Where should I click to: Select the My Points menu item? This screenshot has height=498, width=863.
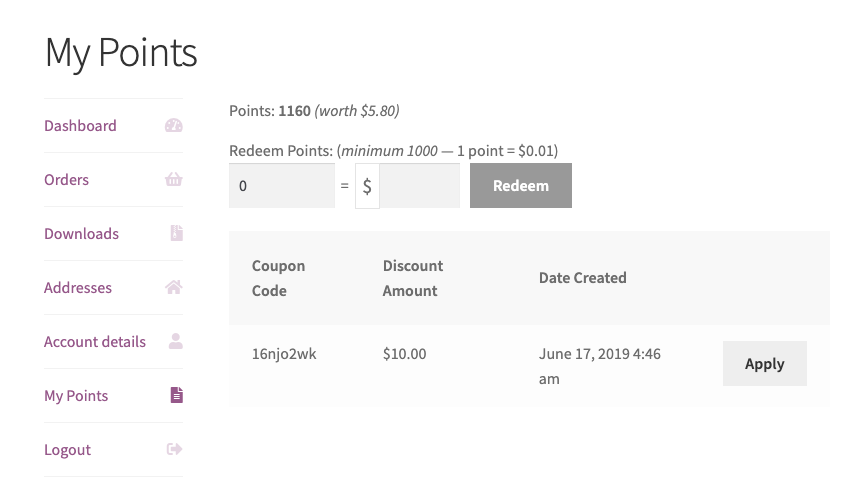click(76, 395)
